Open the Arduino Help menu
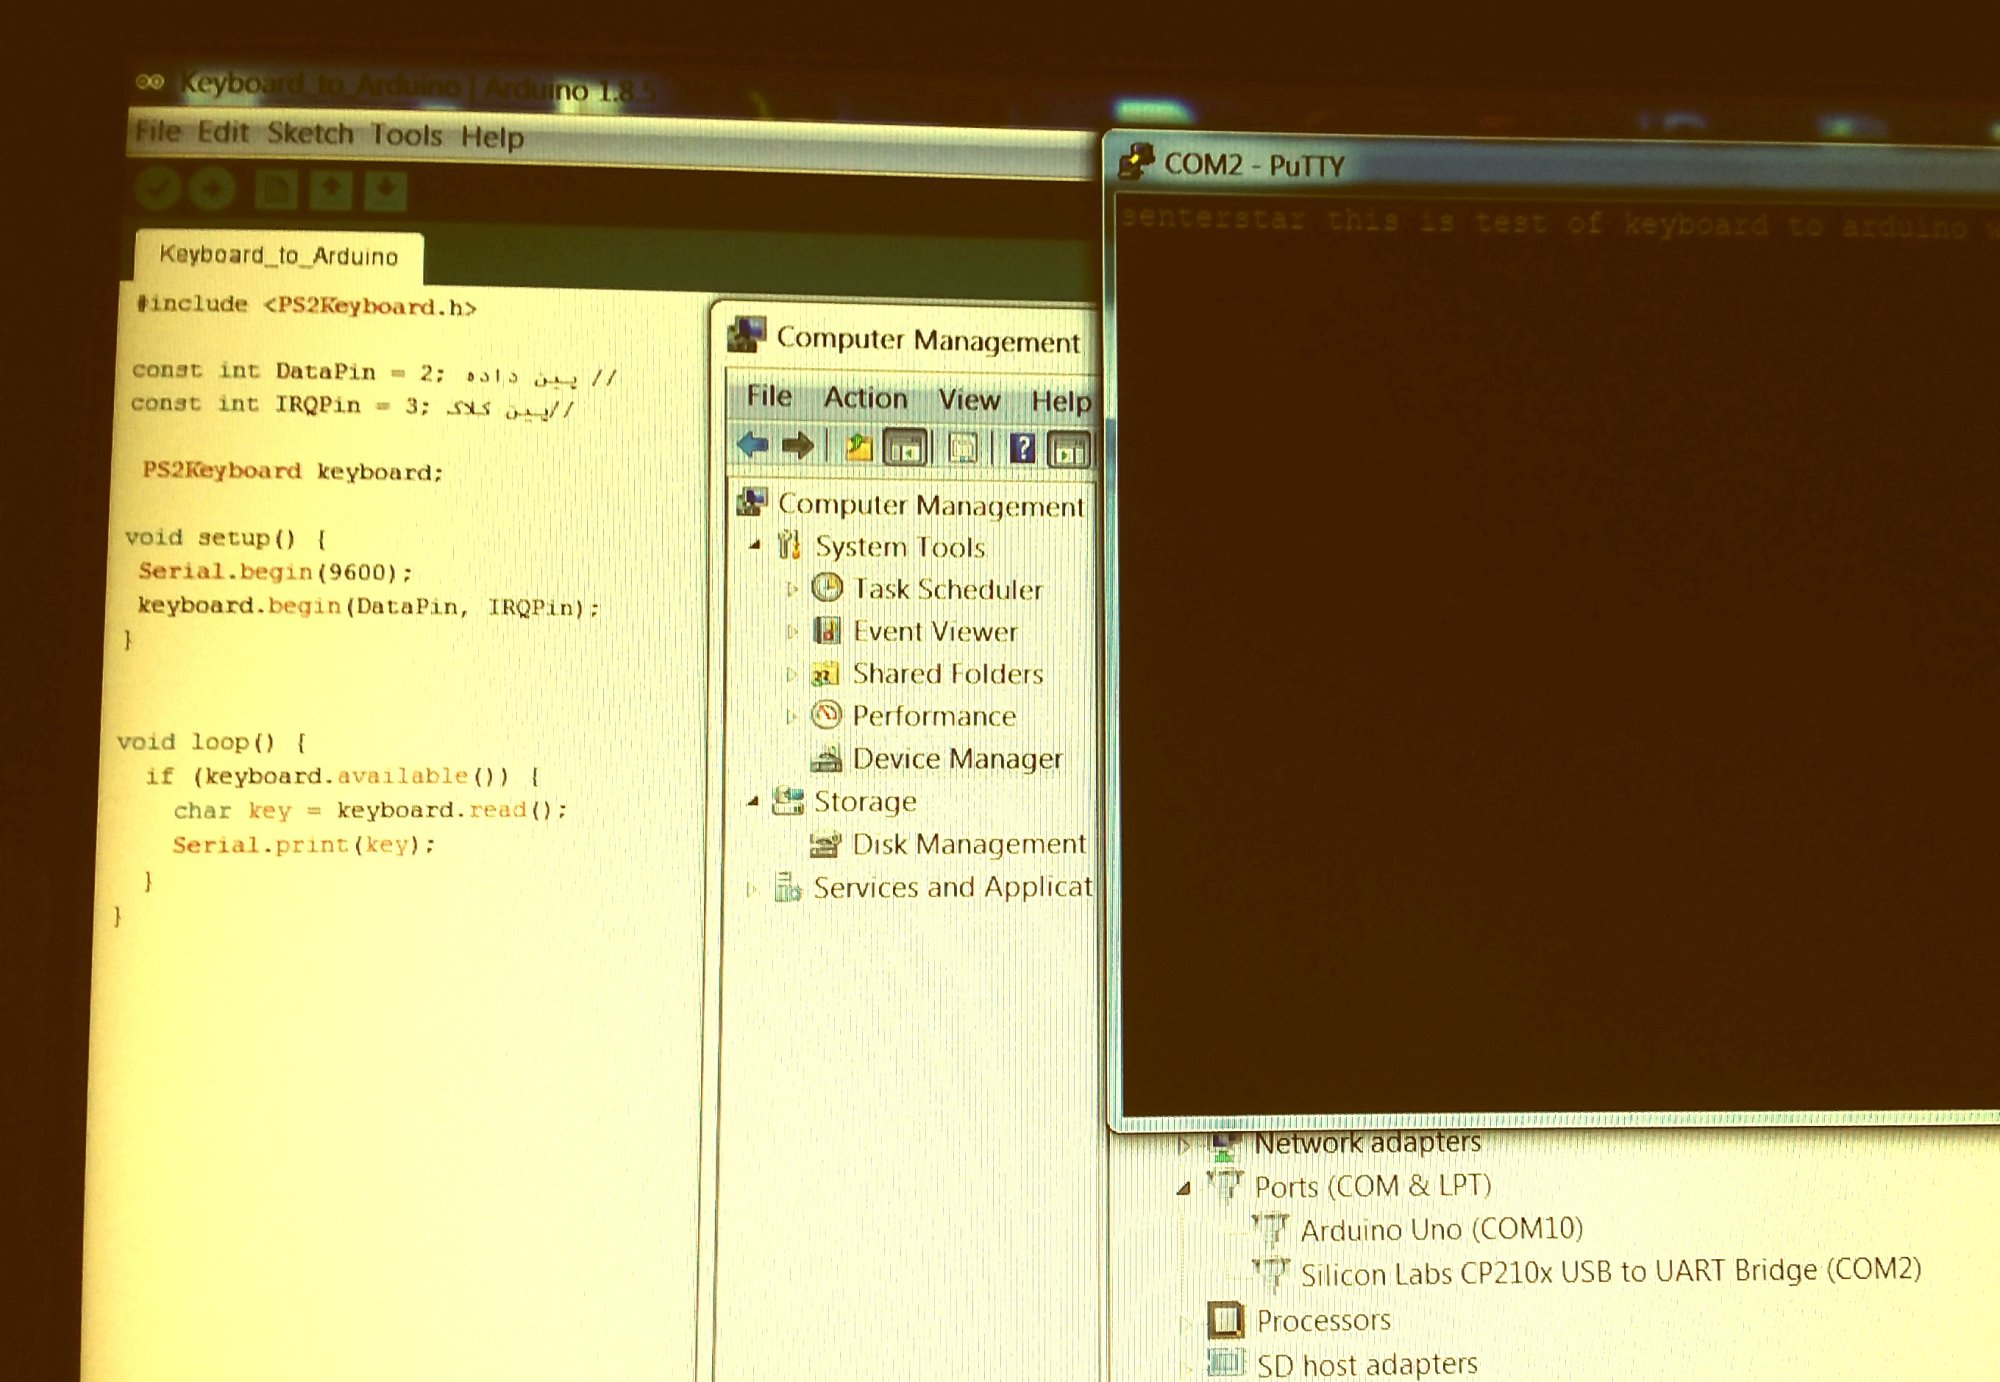The image size is (2000, 1382). pyautogui.click(x=492, y=136)
